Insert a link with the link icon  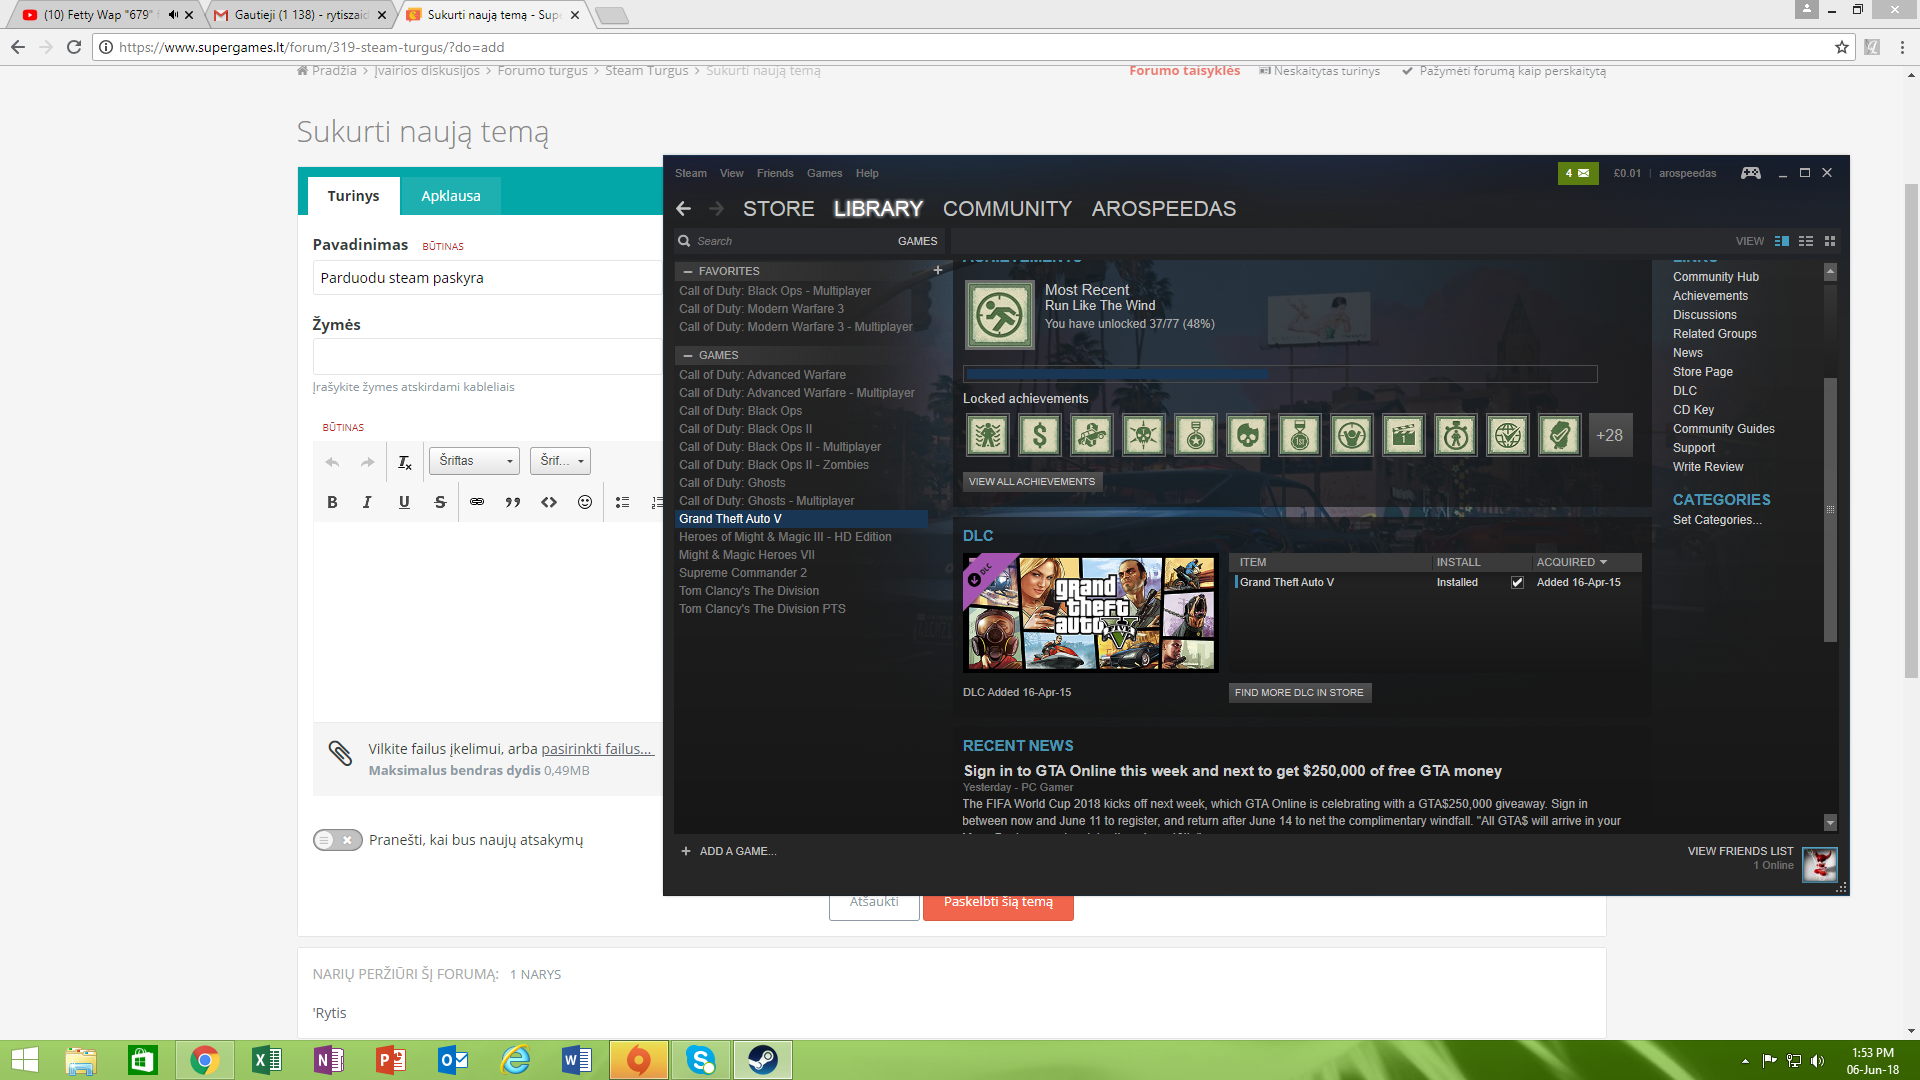point(477,502)
